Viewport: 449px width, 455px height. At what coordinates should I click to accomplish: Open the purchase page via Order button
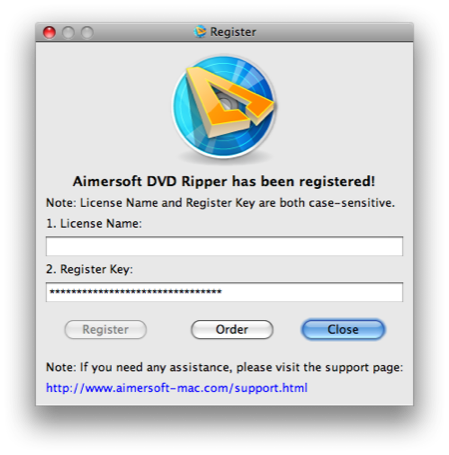[232, 330]
